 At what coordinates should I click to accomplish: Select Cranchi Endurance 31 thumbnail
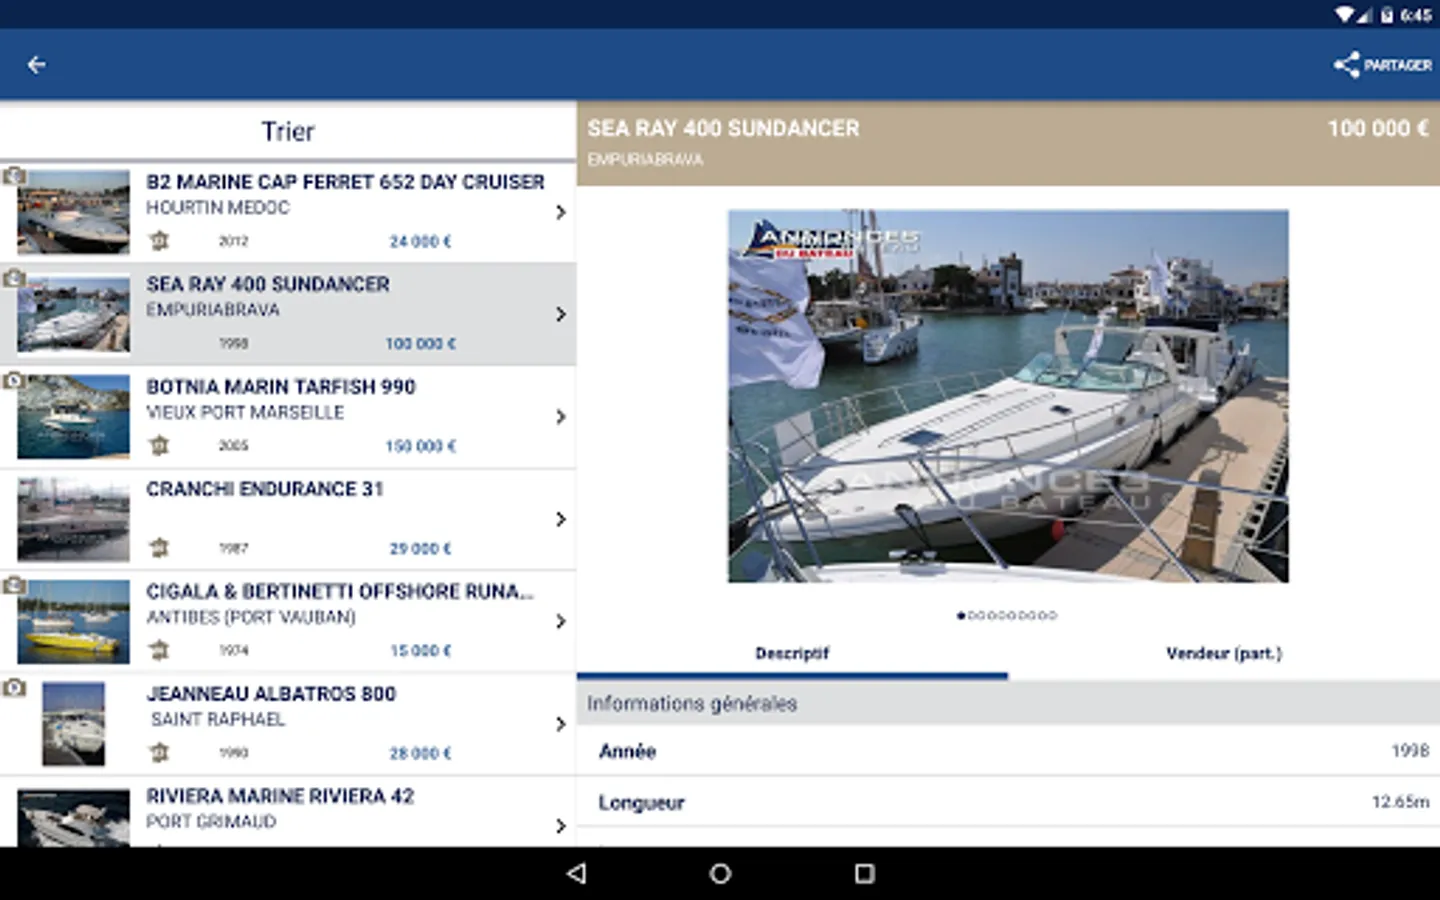point(73,519)
